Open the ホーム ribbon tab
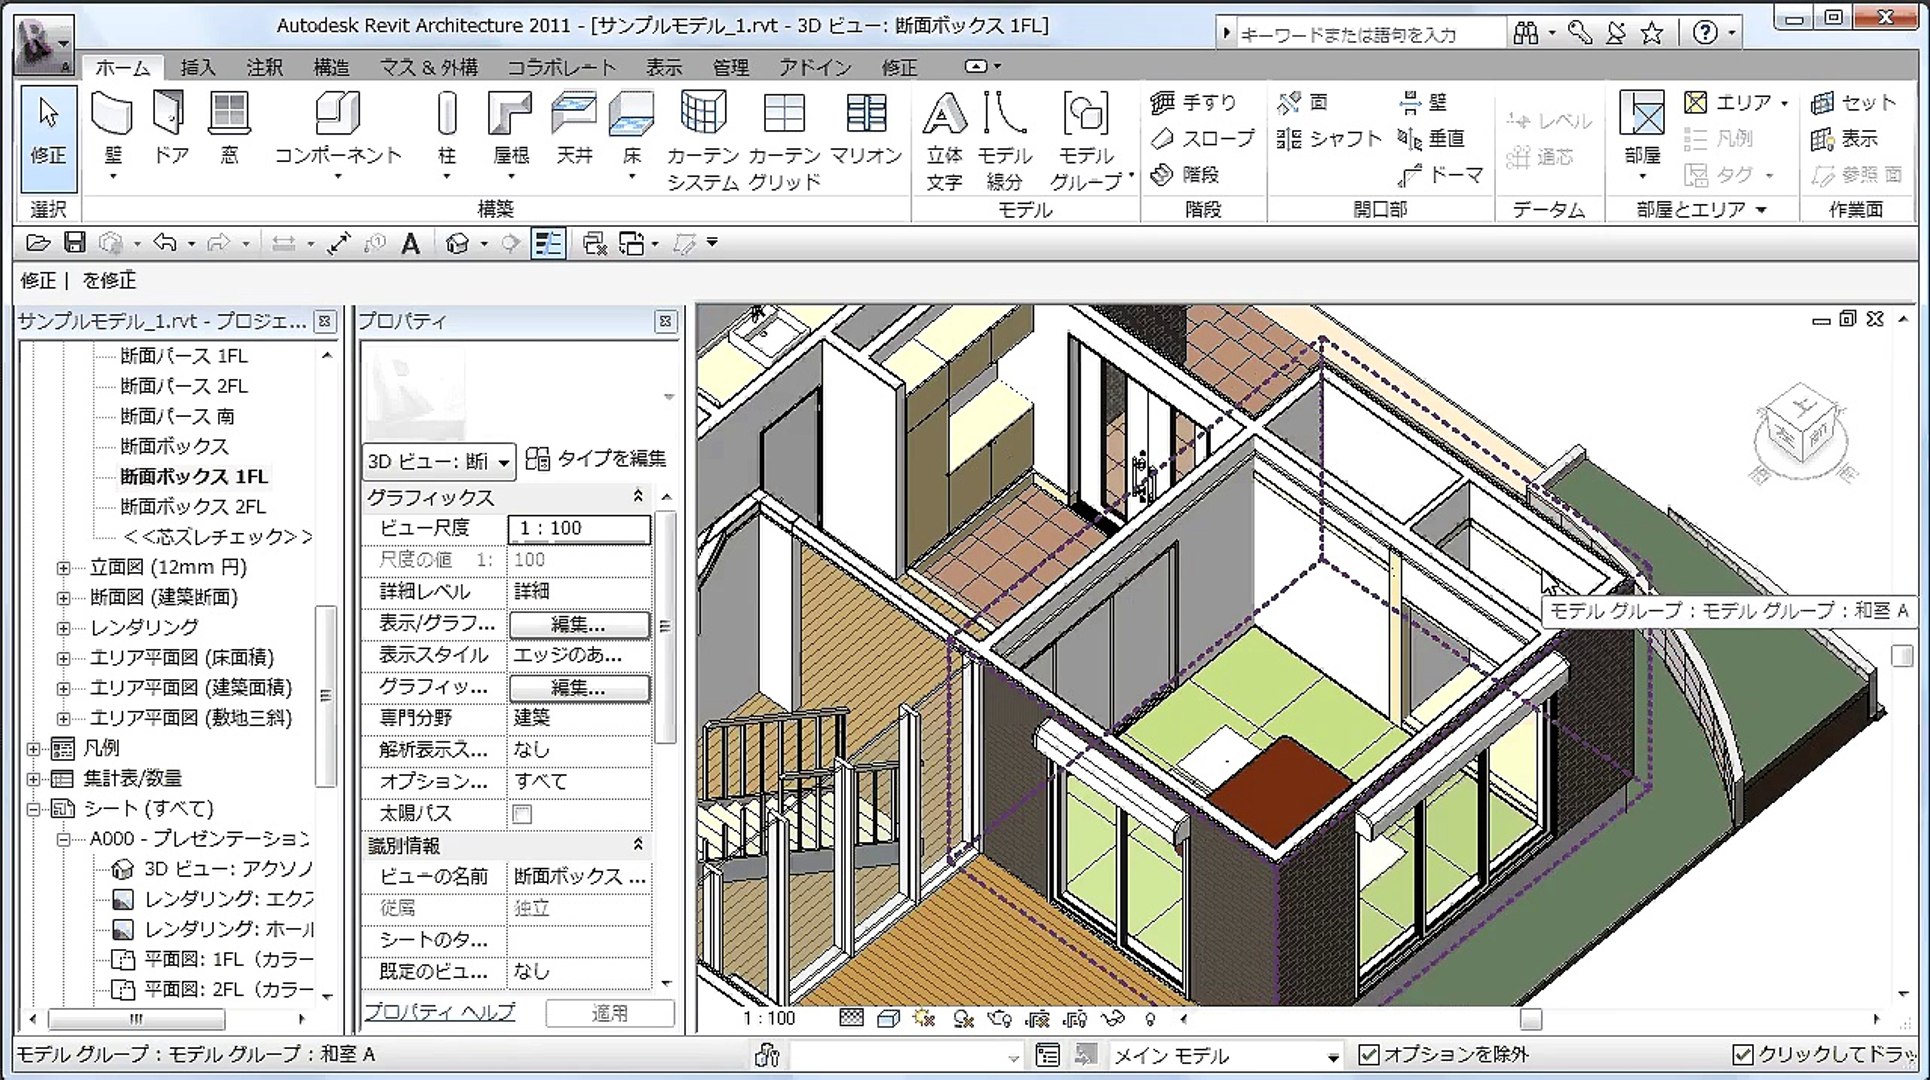Image resolution: width=1930 pixels, height=1080 pixels. (122, 67)
